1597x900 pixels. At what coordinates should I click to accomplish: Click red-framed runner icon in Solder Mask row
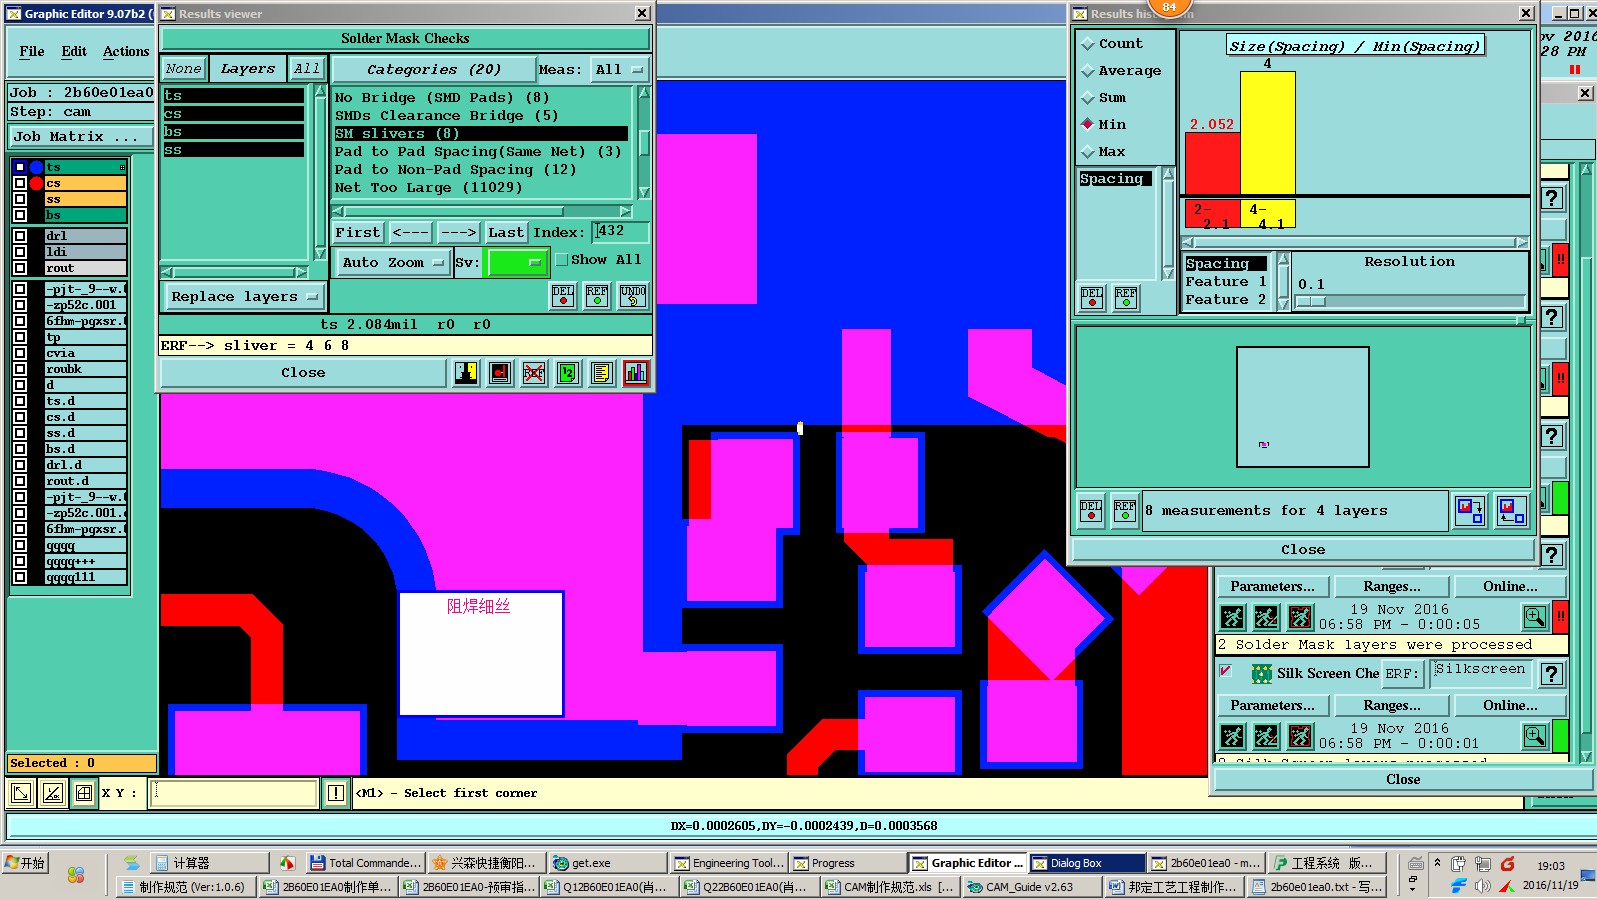(x=1300, y=617)
